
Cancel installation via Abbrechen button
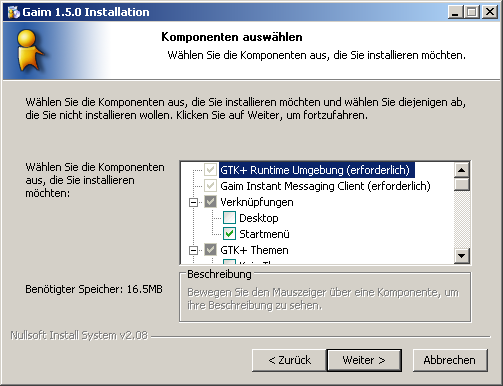tap(450, 360)
